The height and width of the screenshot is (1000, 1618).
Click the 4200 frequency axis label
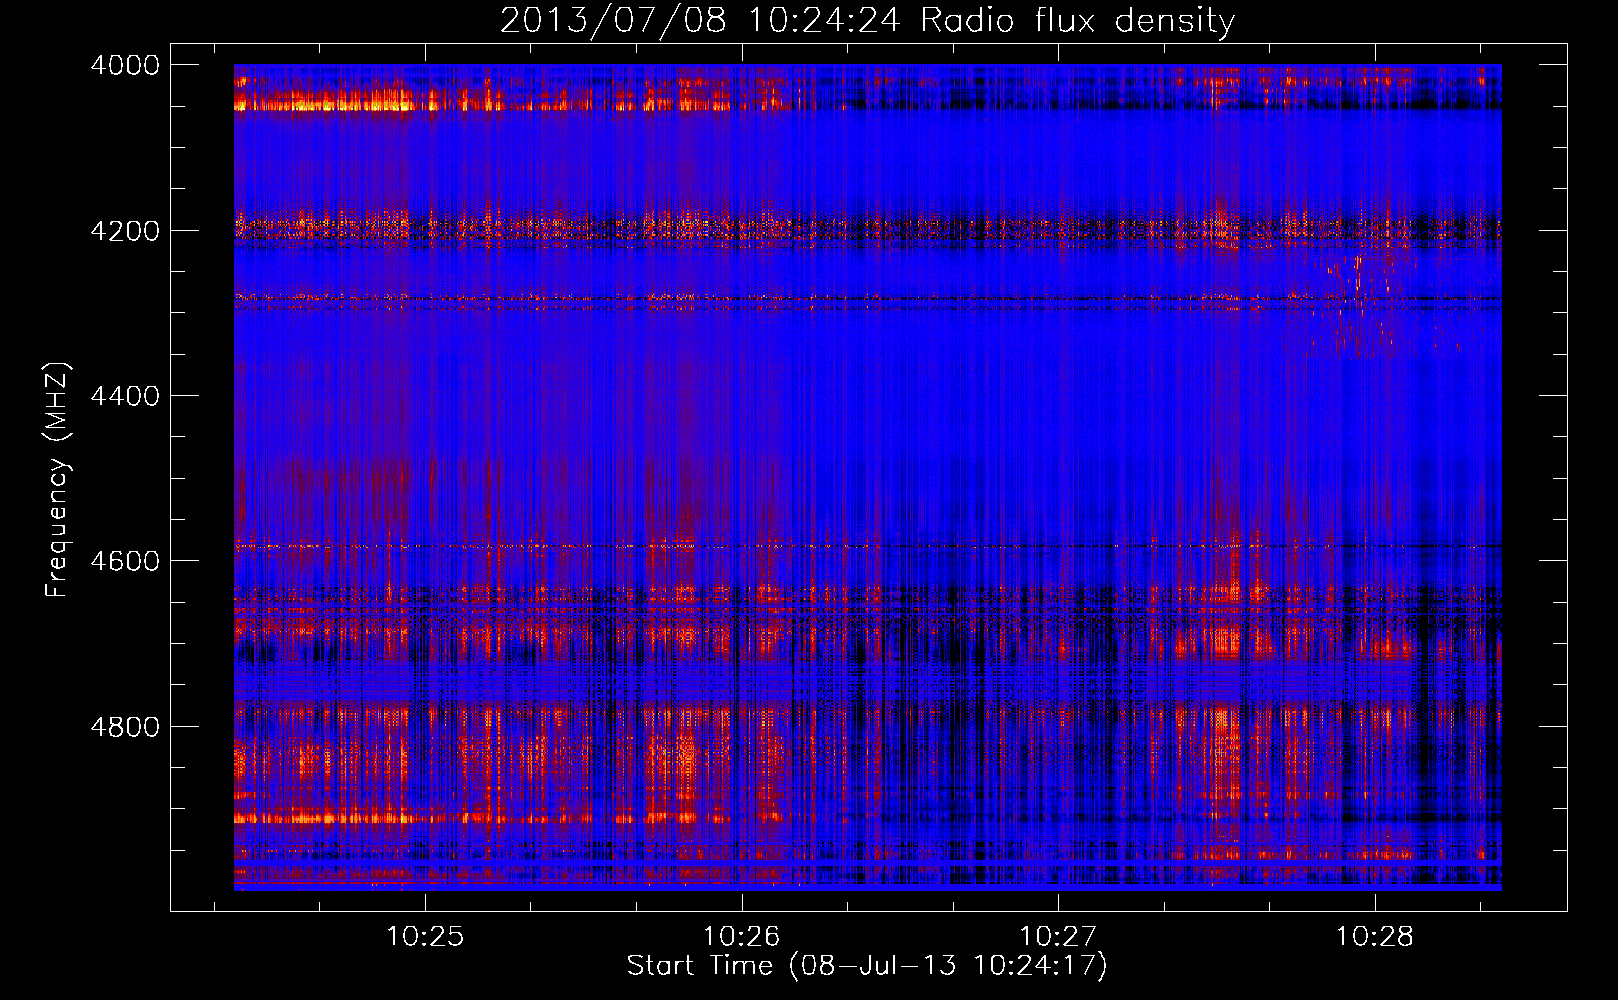pos(125,231)
